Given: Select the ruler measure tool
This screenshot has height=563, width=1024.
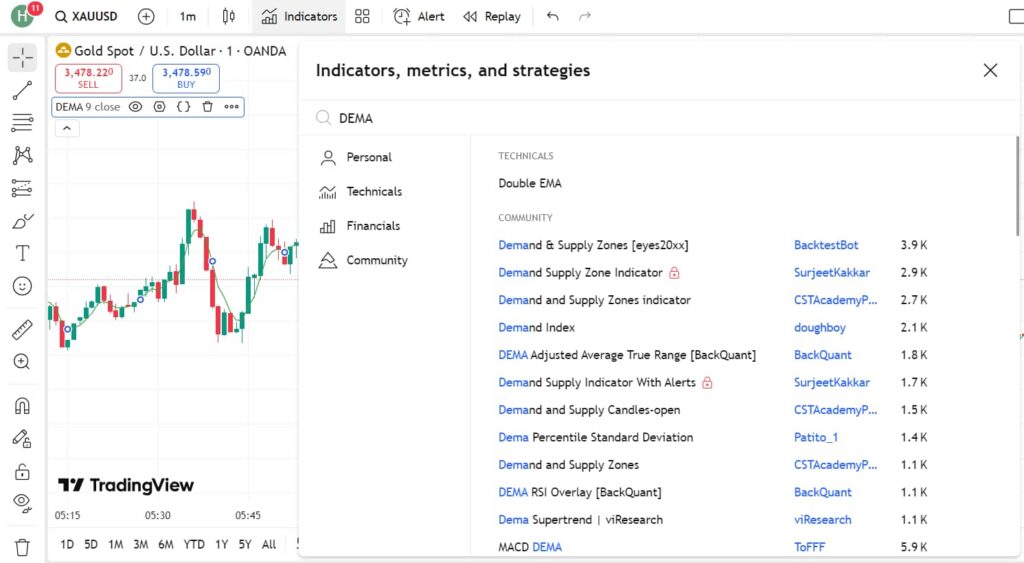Looking at the screenshot, I should click(x=22, y=330).
